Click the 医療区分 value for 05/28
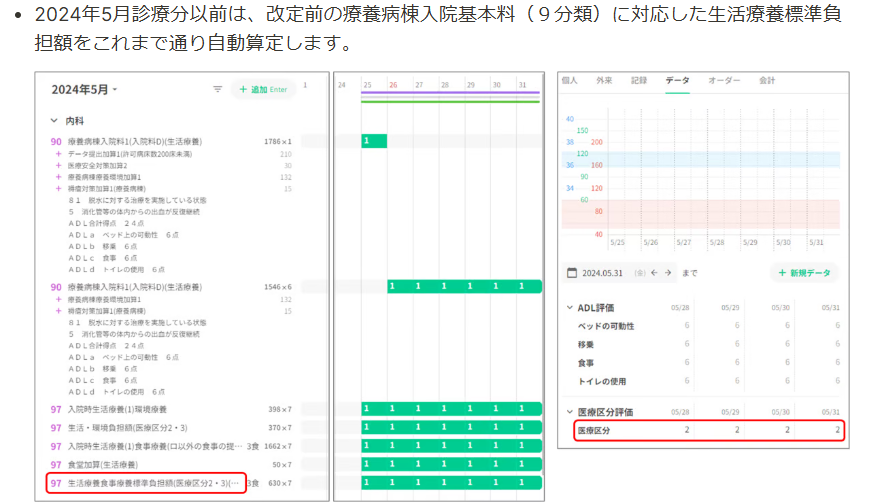Image resolution: width=872 pixels, height=503 pixels. tap(687, 430)
